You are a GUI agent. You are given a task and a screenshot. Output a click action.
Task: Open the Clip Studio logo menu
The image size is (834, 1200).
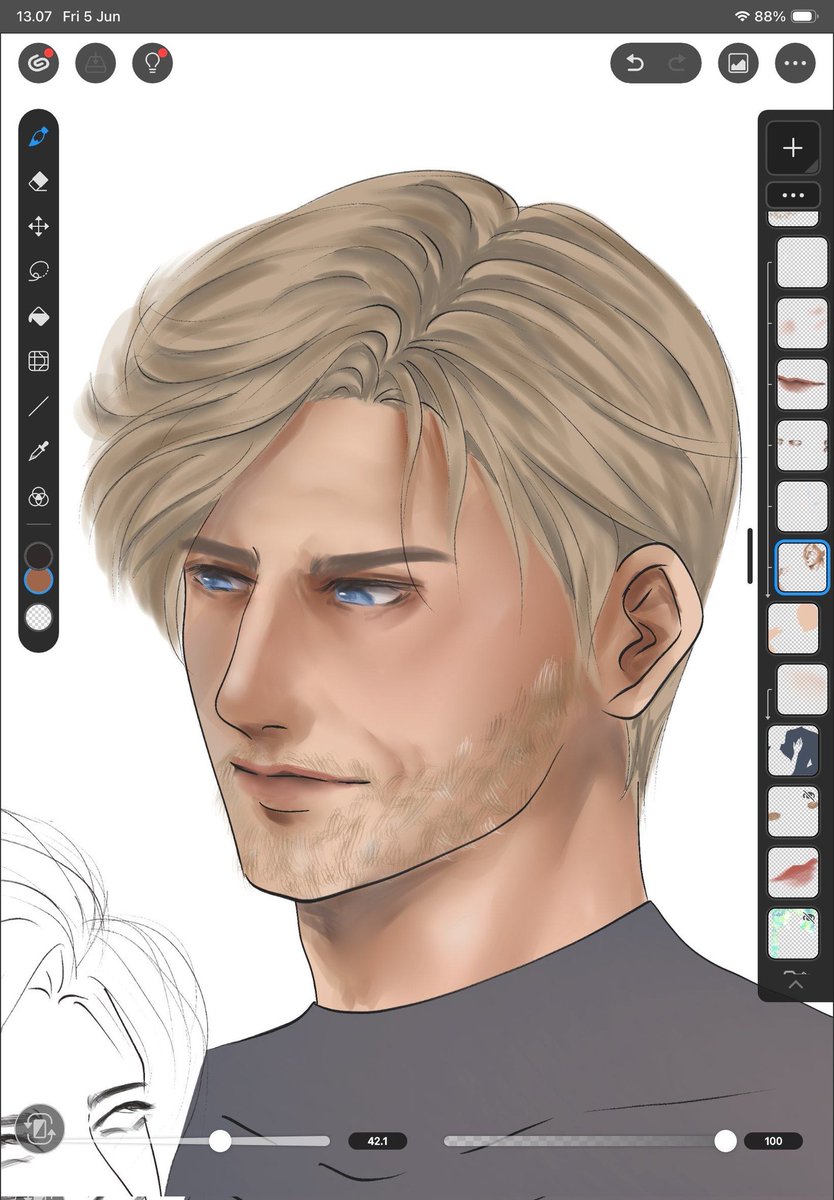[x=39, y=63]
